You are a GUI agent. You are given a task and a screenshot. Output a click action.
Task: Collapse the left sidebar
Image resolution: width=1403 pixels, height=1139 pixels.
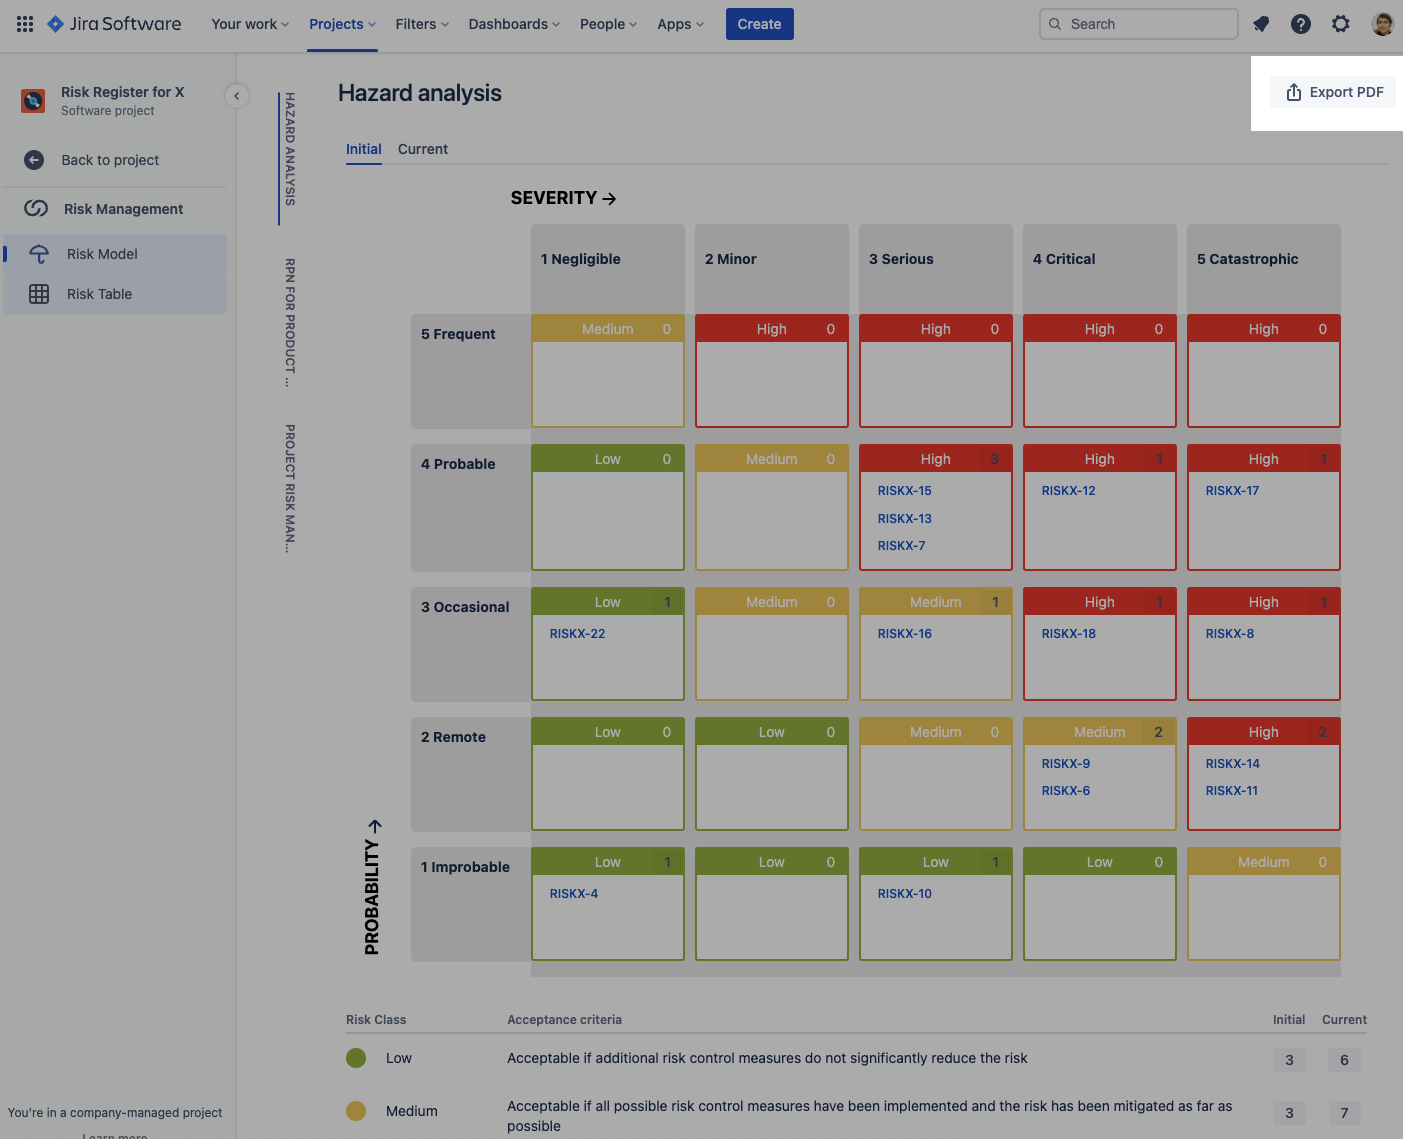(x=237, y=95)
